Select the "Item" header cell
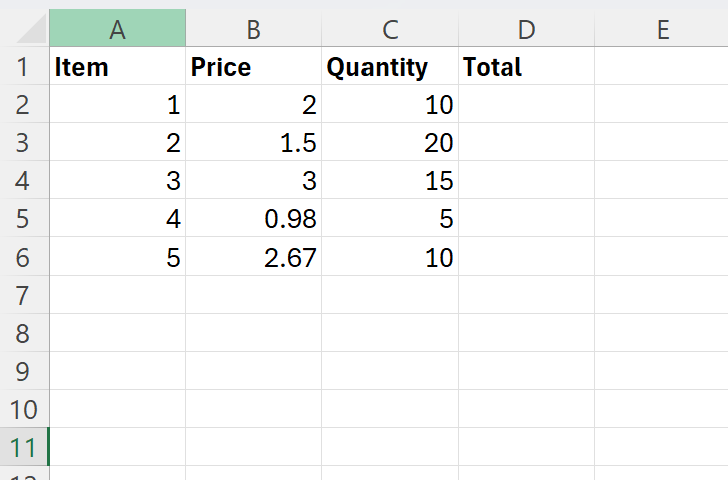The height and width of the screenshot is (480, 728). [x=117, y=67]
